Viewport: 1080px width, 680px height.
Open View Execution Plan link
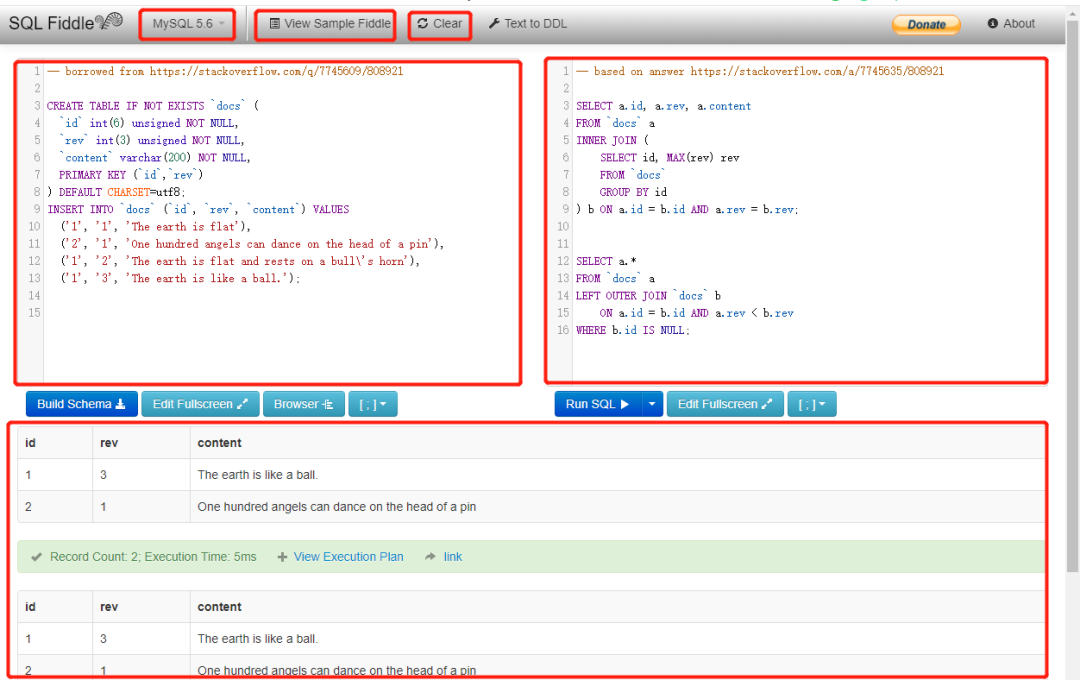(x=348, y=557)
